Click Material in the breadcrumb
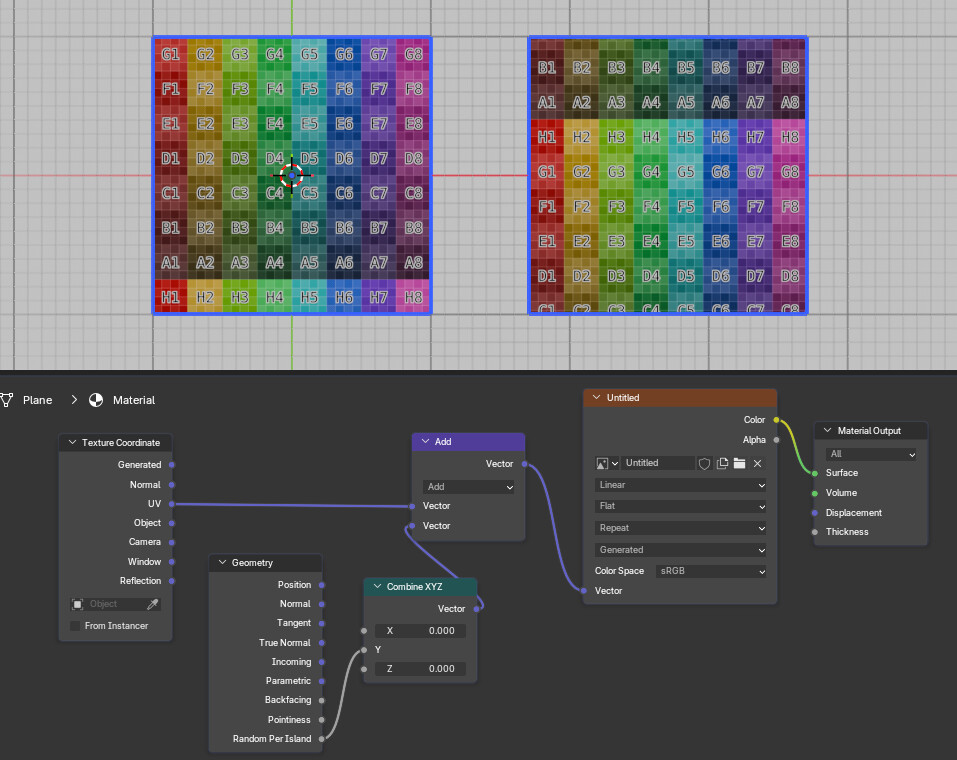 pyautogui.click(x=134, y=400)
